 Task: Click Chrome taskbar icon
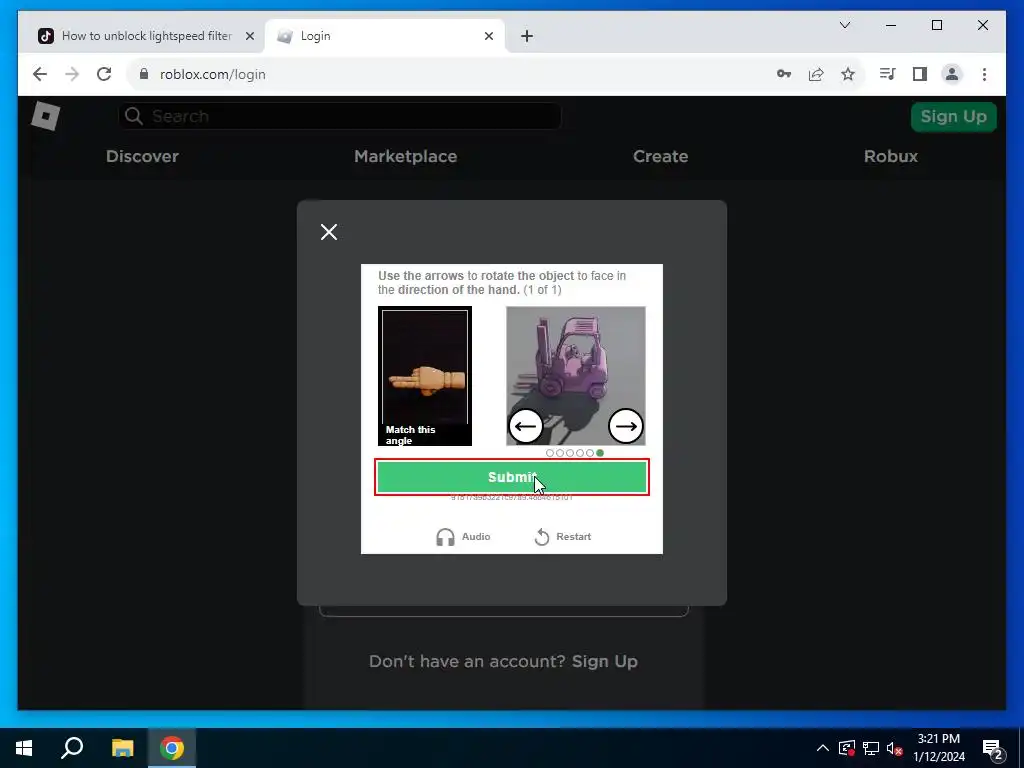click(172, 748)
